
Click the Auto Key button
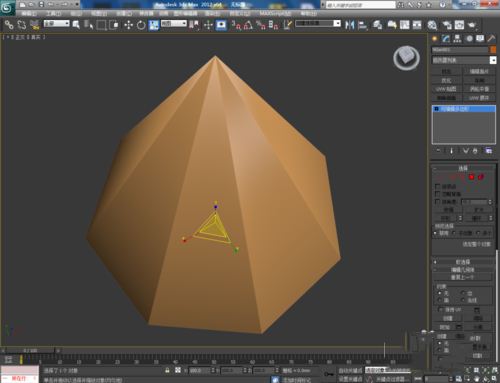(350, 370)
